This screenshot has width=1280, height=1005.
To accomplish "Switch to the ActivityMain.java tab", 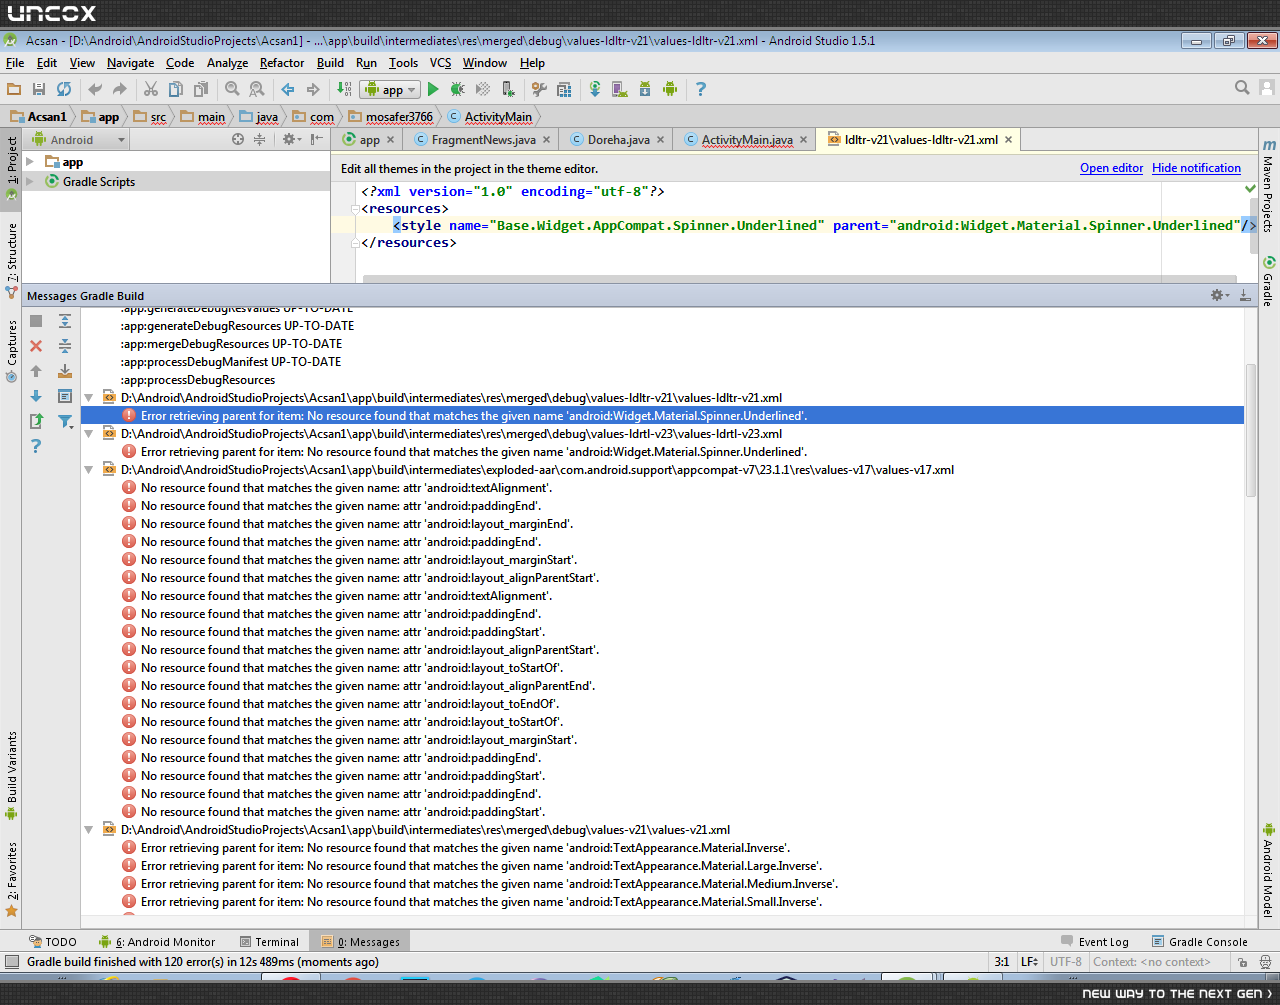I will 746,140.
